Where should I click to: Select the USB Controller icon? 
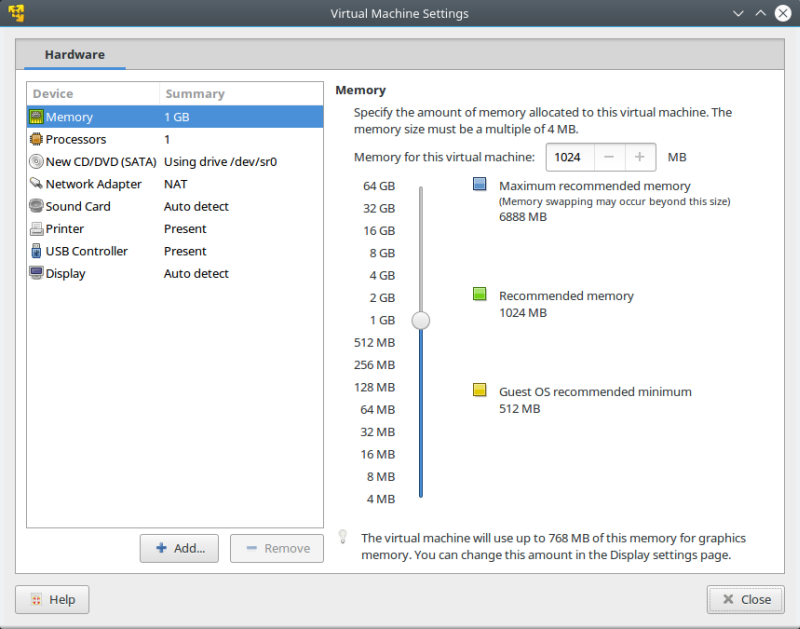click(34, 251)
